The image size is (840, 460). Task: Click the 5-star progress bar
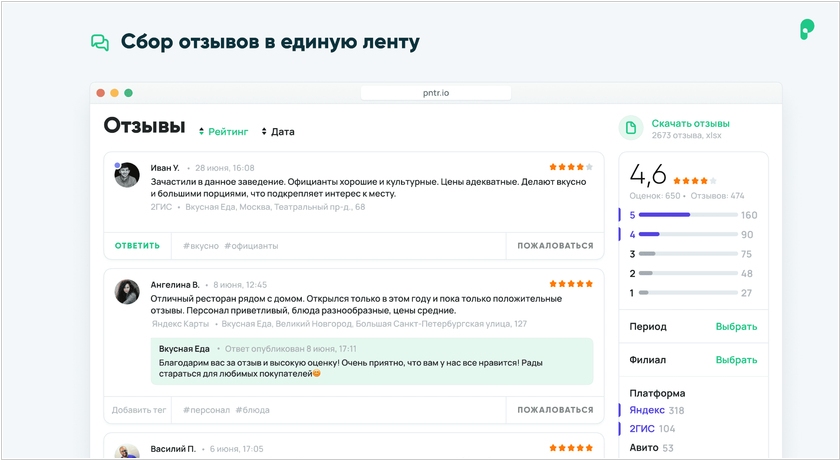(688, 215)
